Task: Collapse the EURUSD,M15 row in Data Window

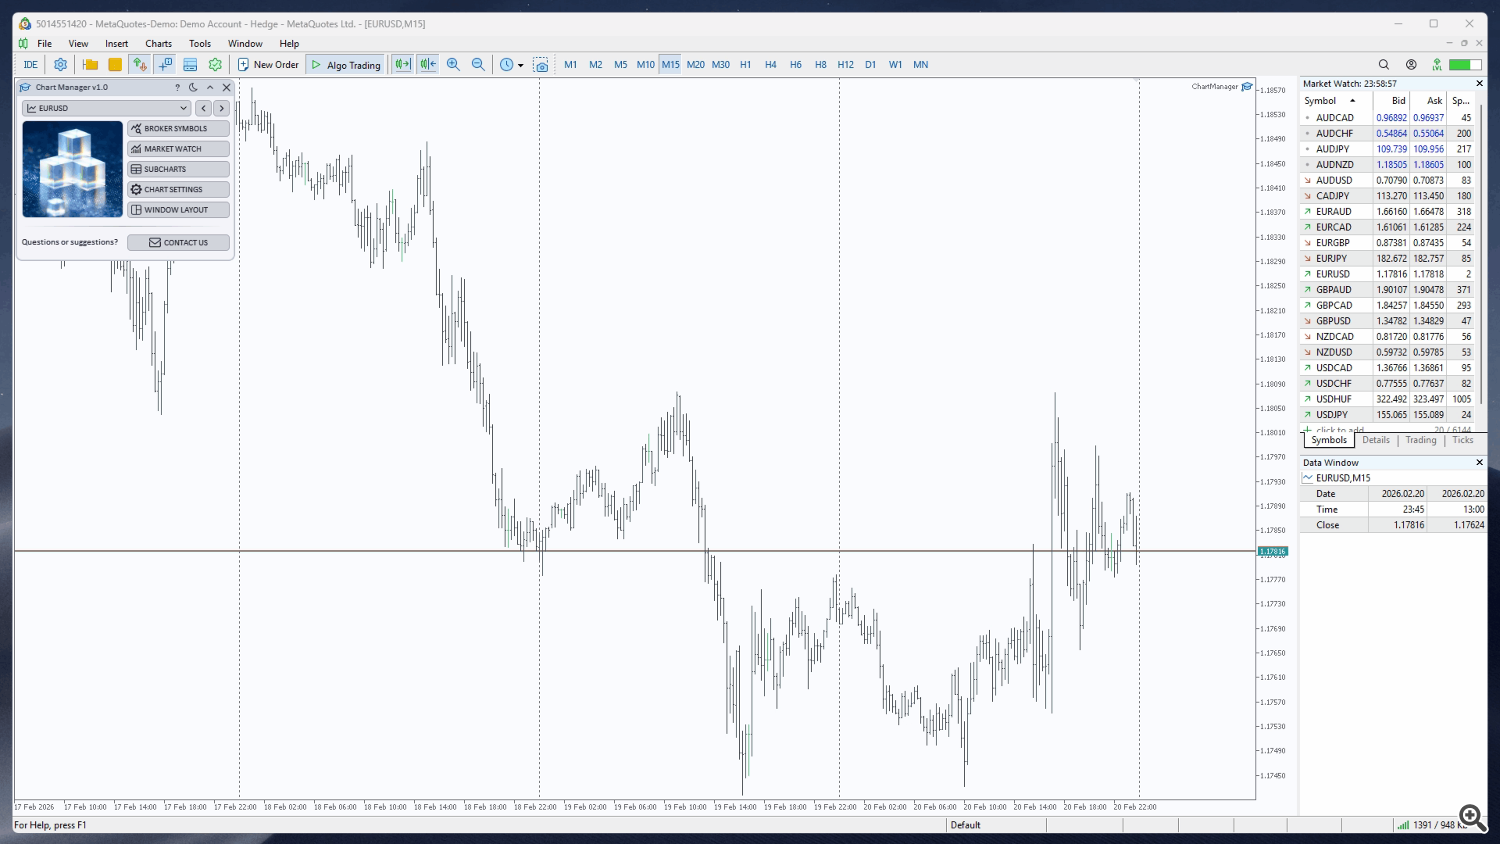Action: [x=1307, y=477]
